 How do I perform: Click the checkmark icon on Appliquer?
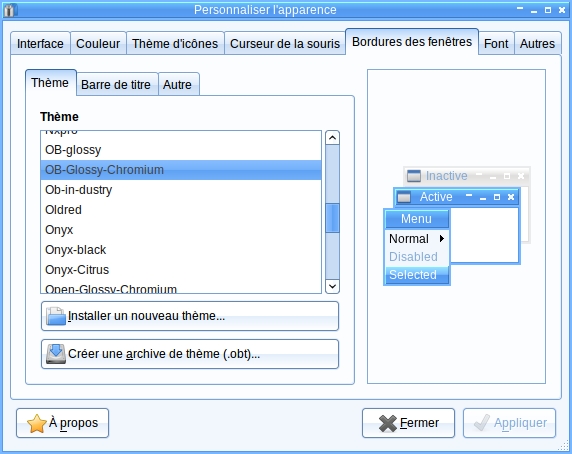(482, 423)
